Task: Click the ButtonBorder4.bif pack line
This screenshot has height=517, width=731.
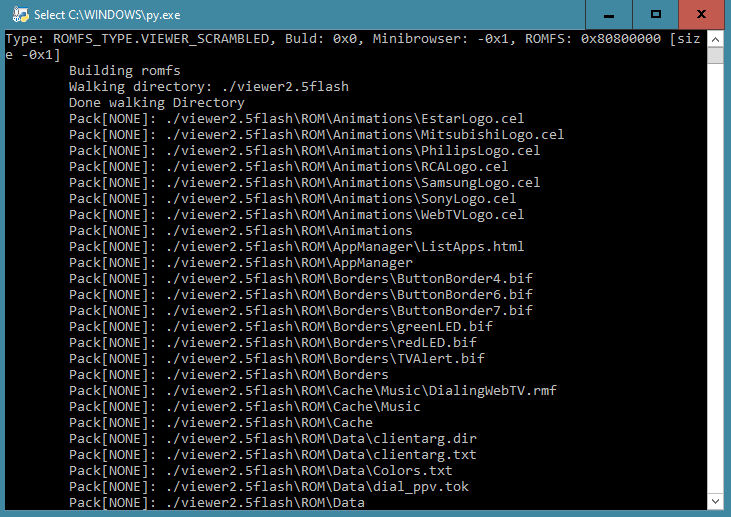Action: 301,278
